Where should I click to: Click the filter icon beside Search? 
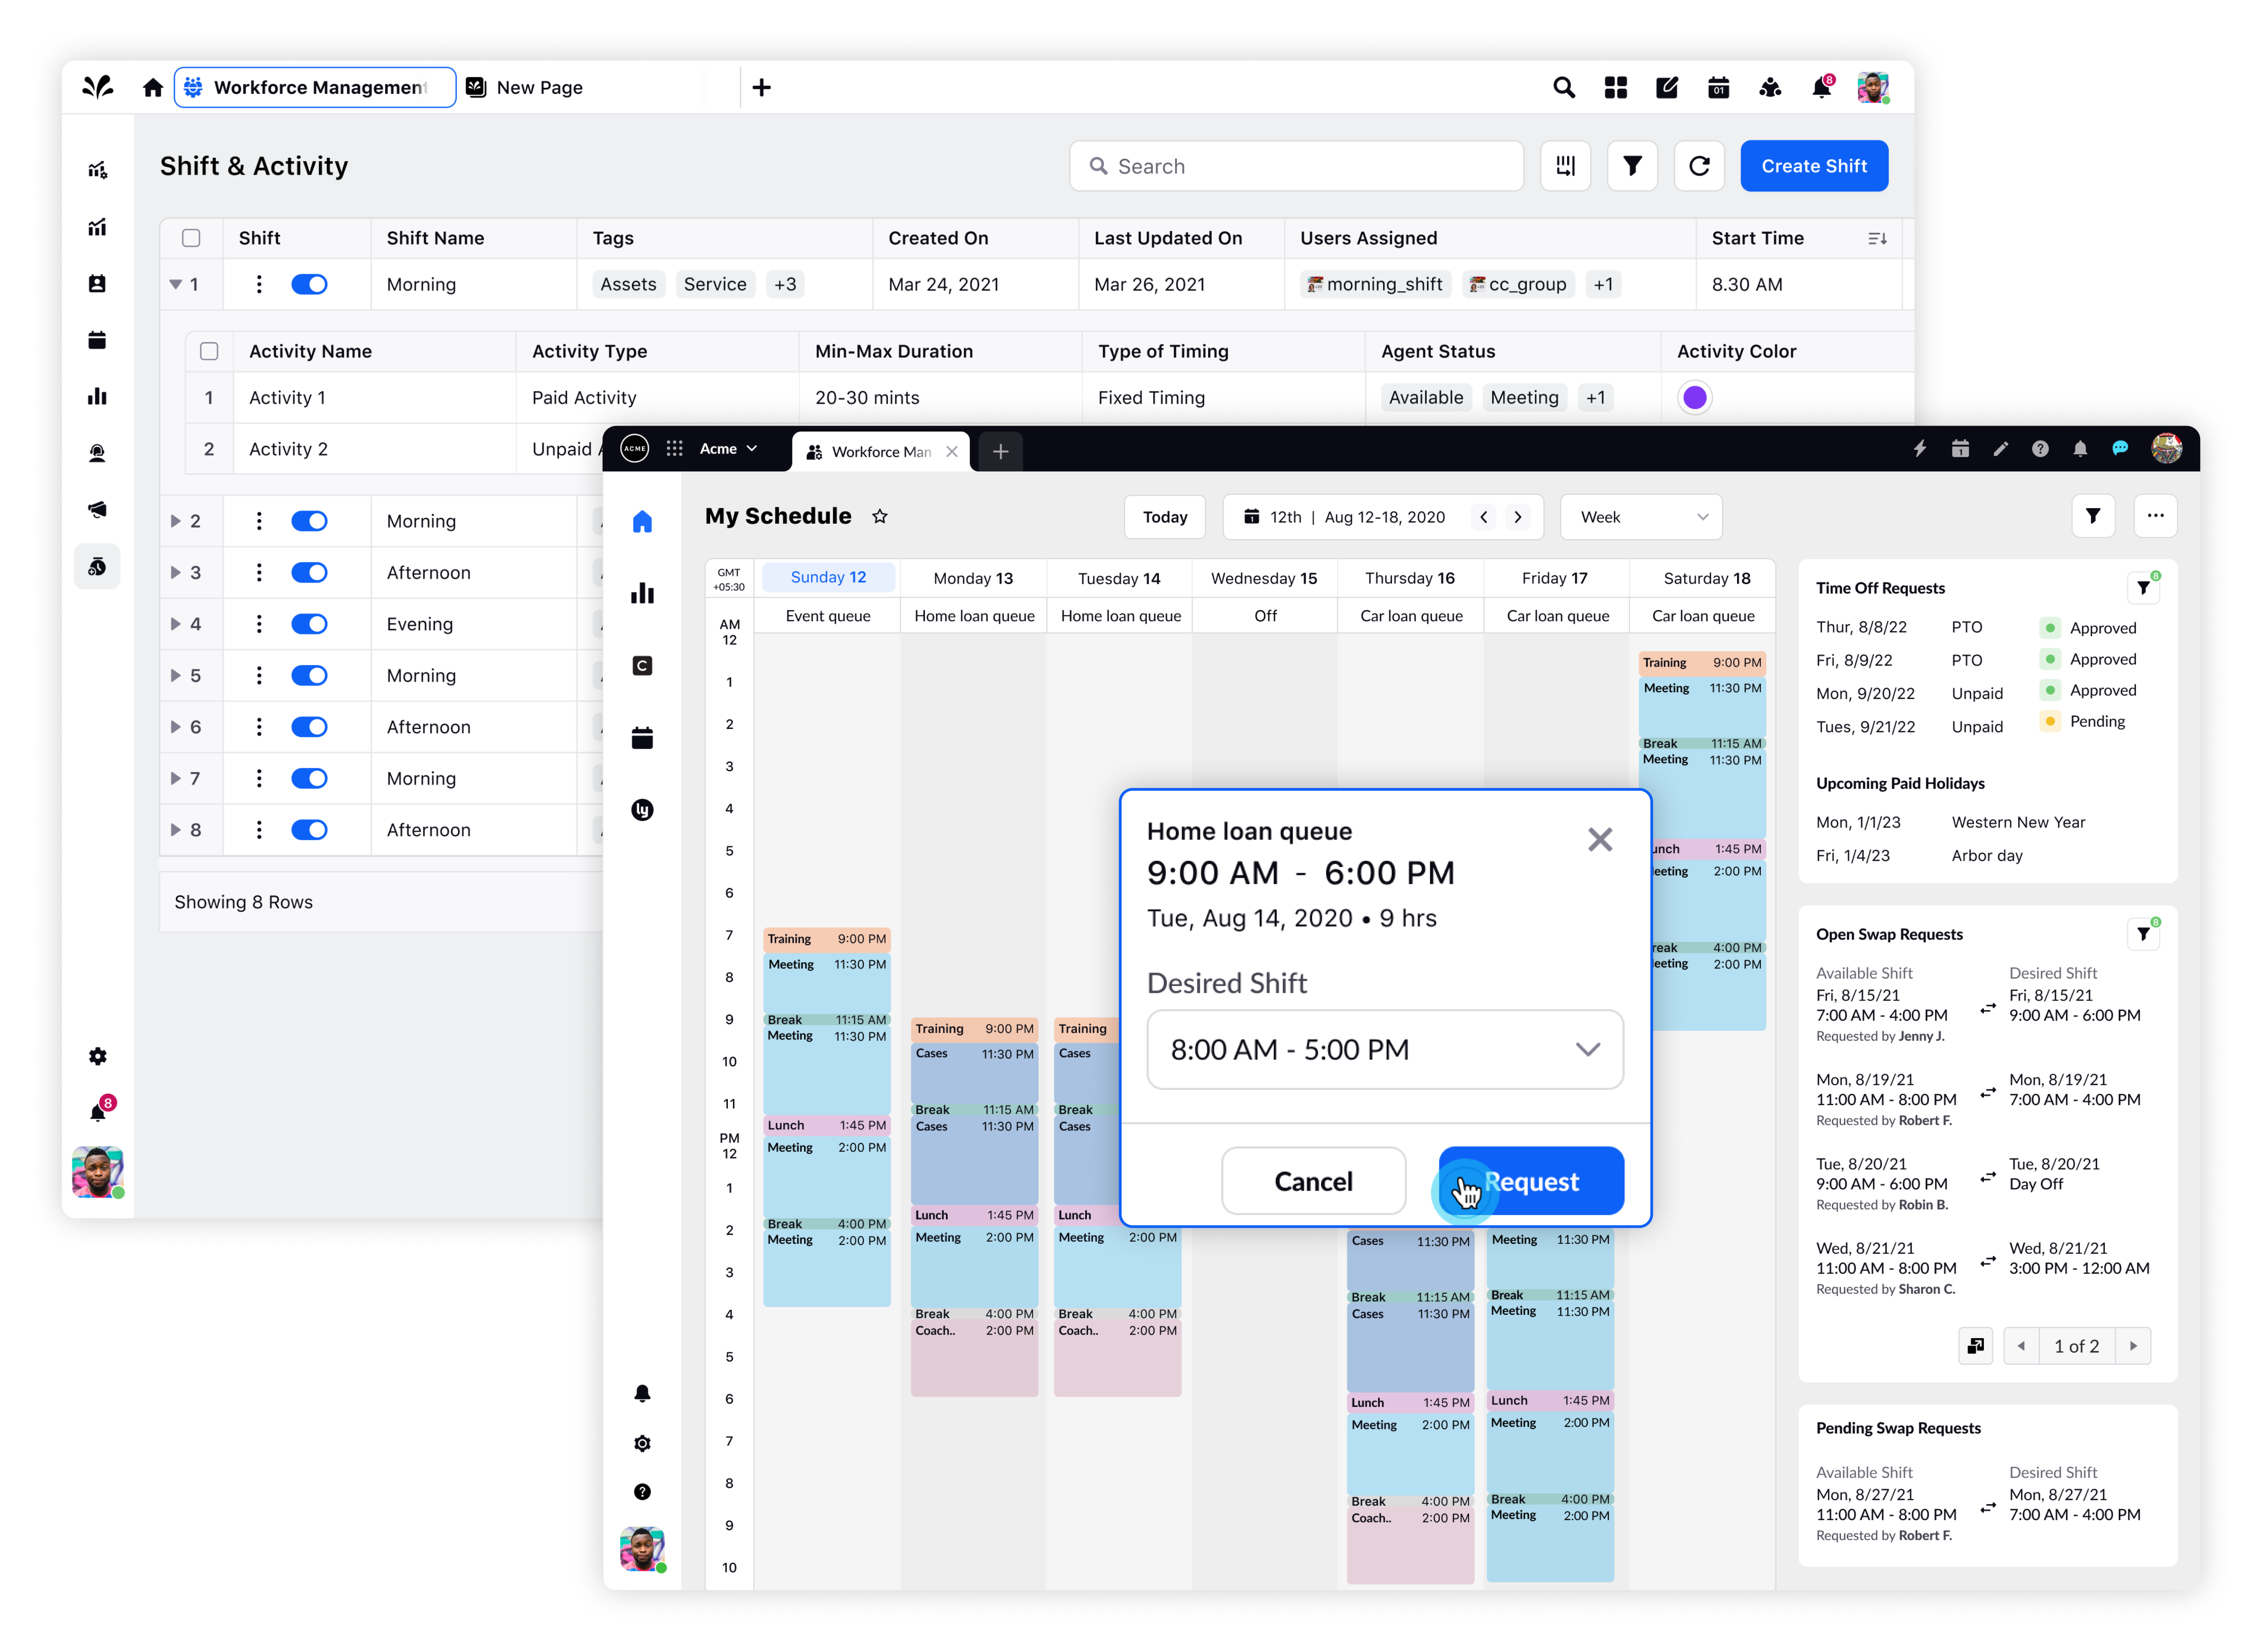(1631, 166)
